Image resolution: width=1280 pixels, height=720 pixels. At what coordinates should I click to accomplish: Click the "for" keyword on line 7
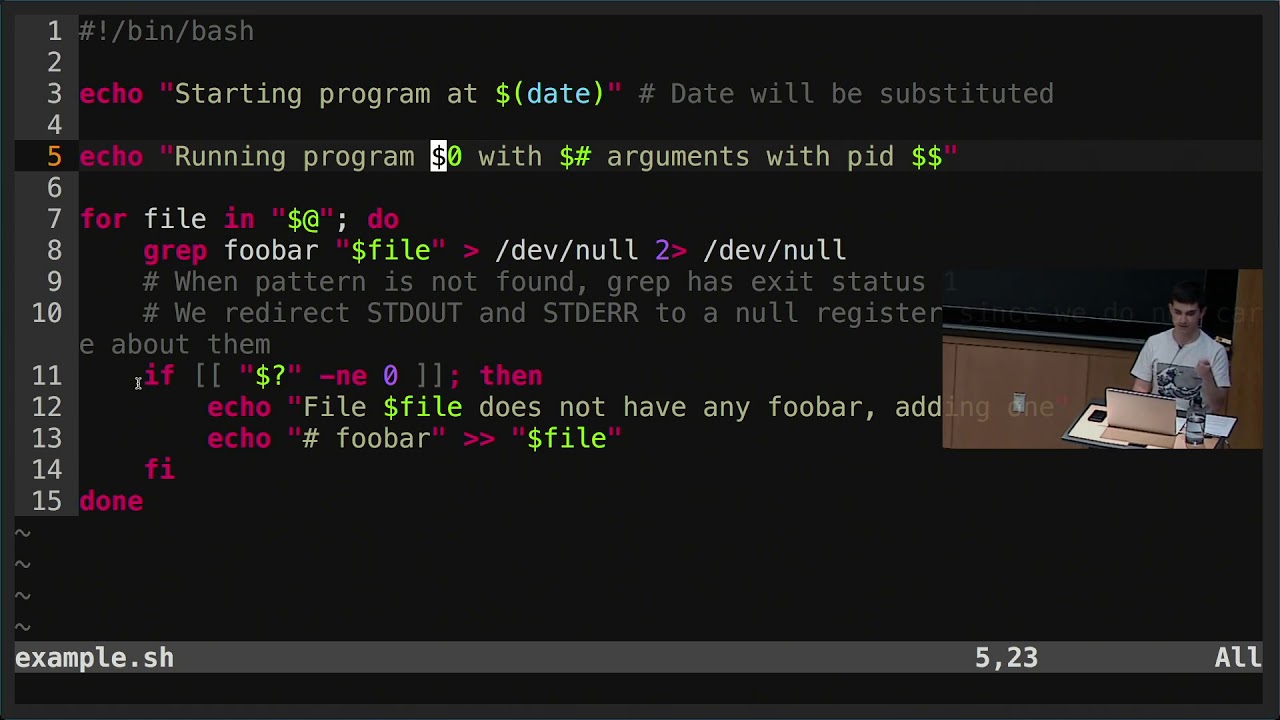click(103, 219)
